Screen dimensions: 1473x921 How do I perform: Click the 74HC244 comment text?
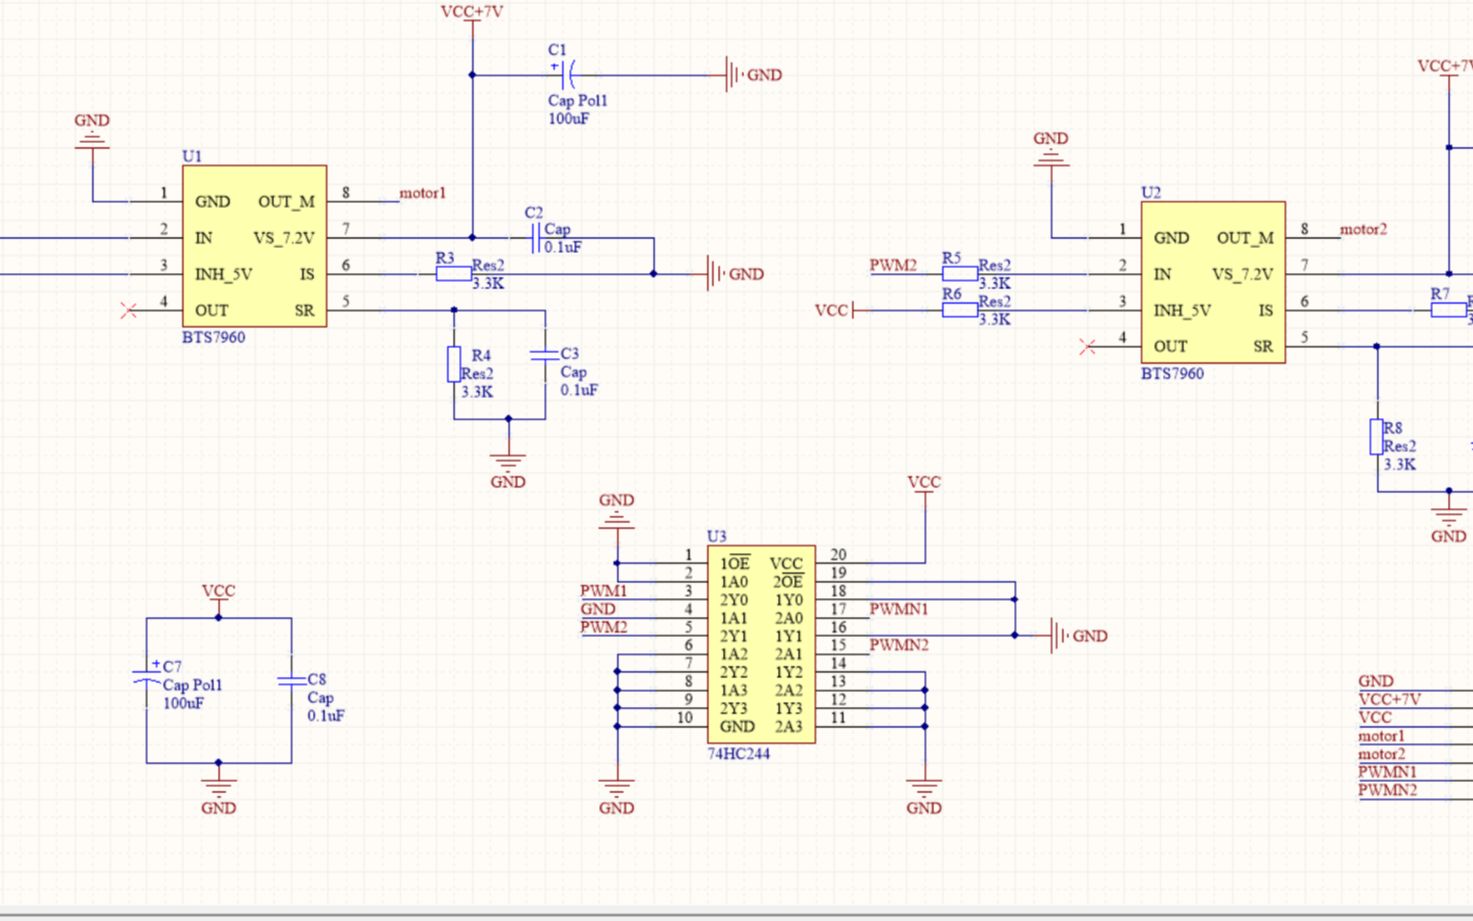[739, 754]
